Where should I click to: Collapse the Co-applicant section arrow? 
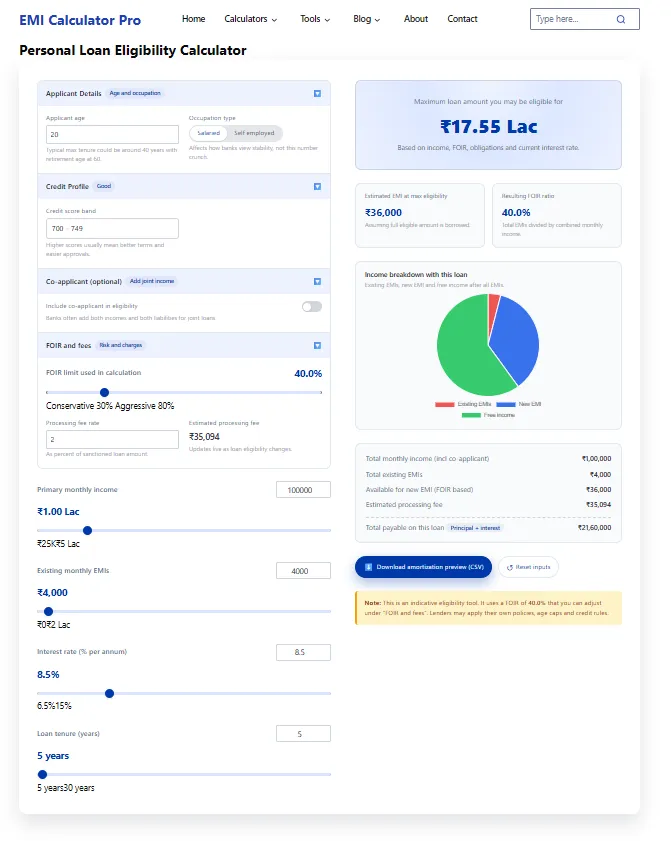tap(318, 282)
